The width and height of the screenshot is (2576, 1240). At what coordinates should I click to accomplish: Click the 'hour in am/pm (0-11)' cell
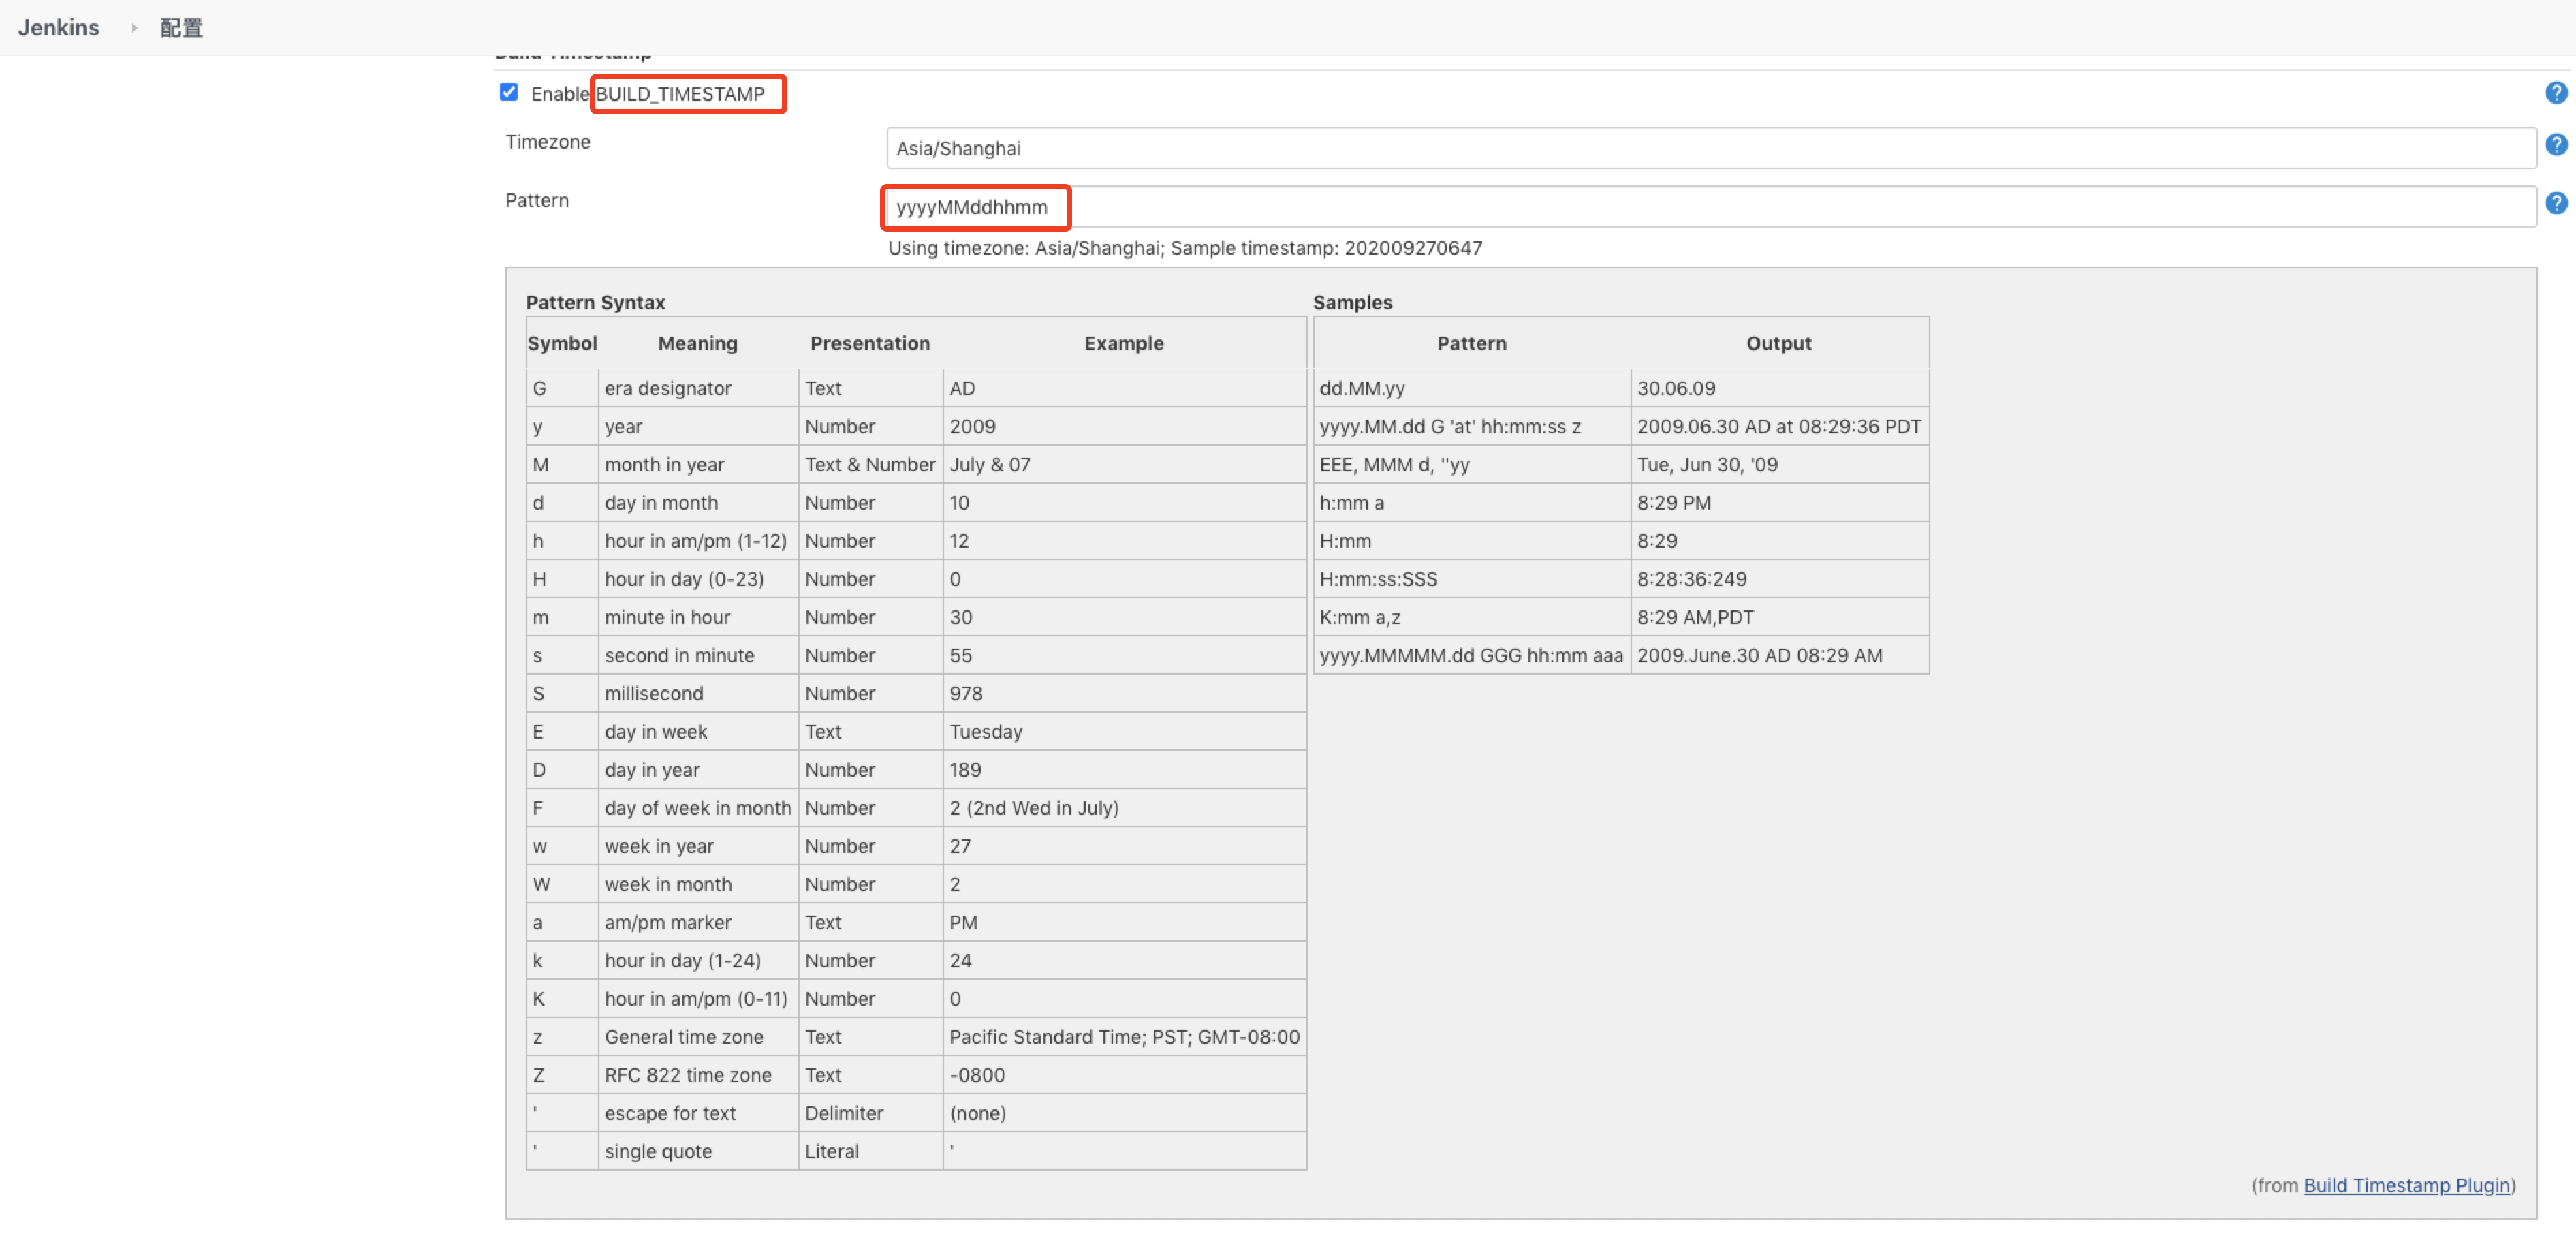(x=699, y=999)
